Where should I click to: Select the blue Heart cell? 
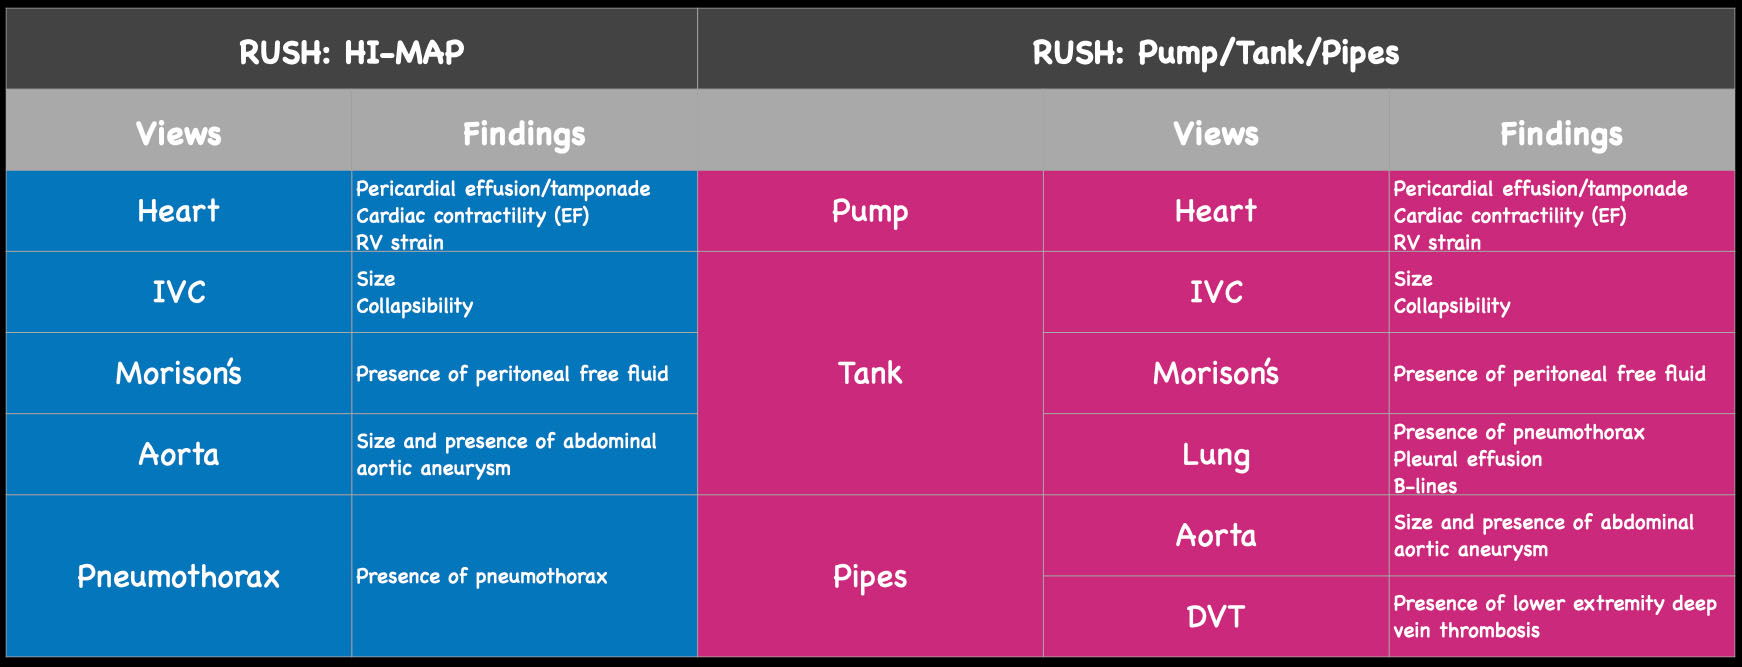tap(178, 211)
